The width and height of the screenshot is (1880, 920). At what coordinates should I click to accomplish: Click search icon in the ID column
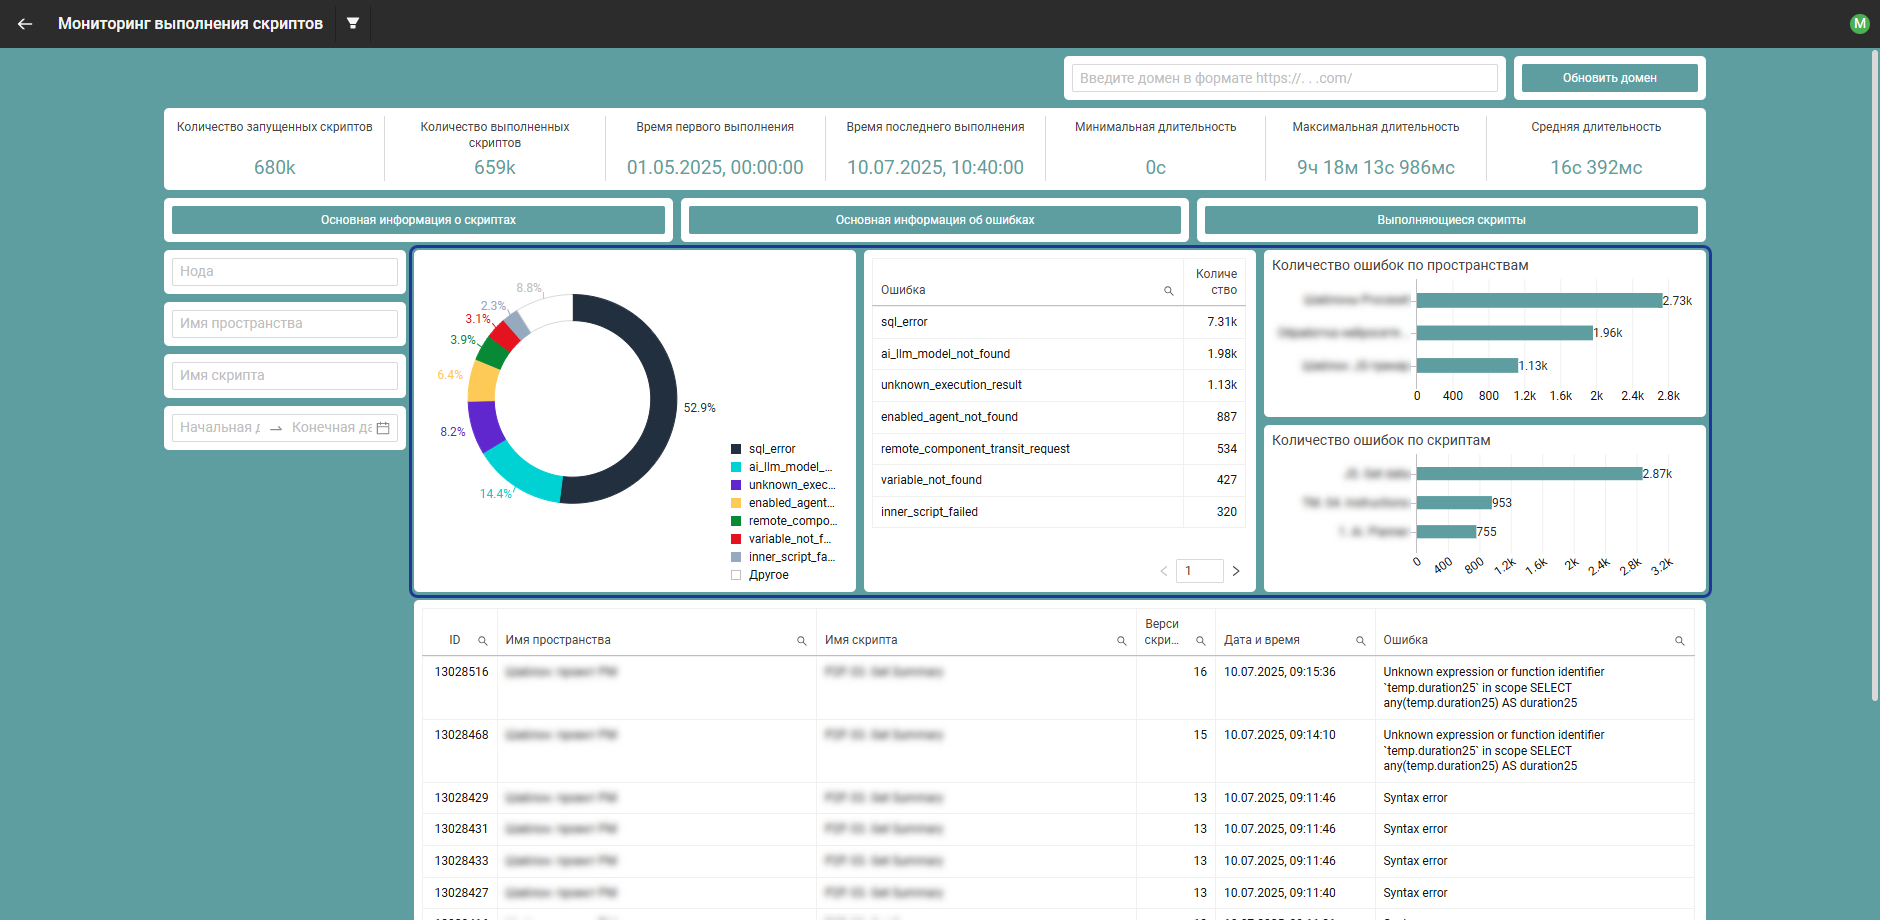point(482,641)
